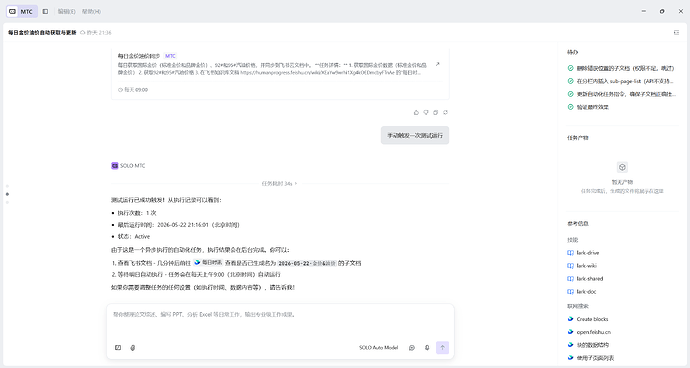Open the 帮助(H) menu
Viewport: 690px width, 368px height.
point(91,11)
